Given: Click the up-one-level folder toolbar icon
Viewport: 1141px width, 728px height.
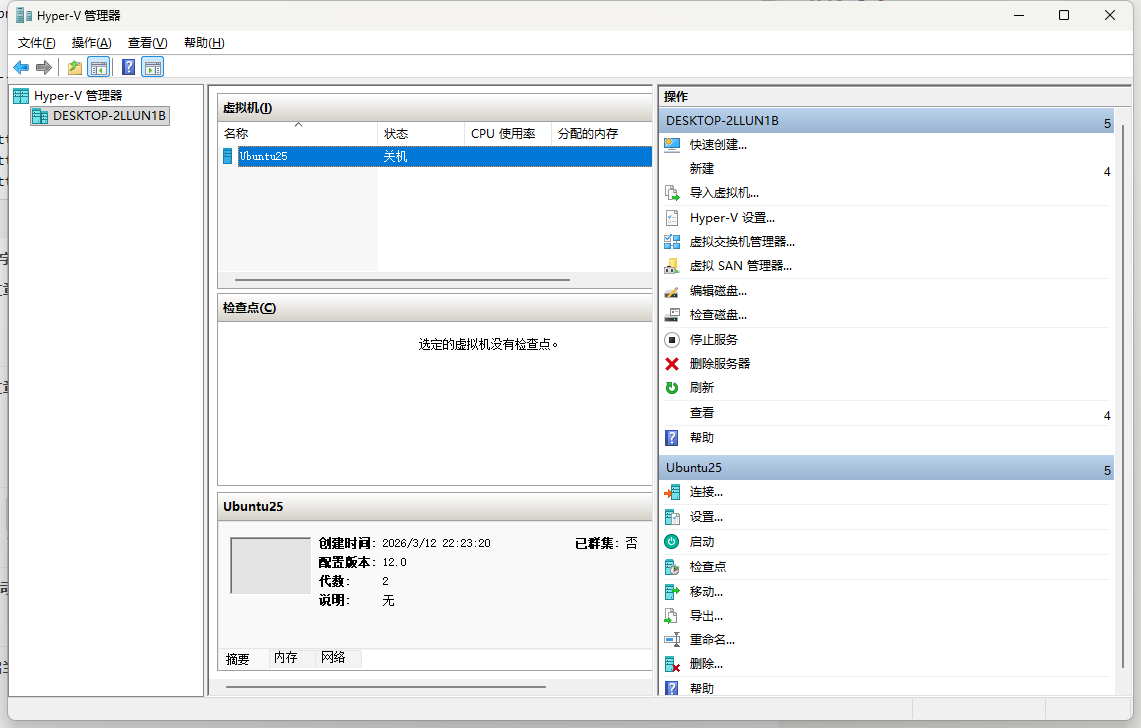Looking at the screenshot, I should [74, 67].
